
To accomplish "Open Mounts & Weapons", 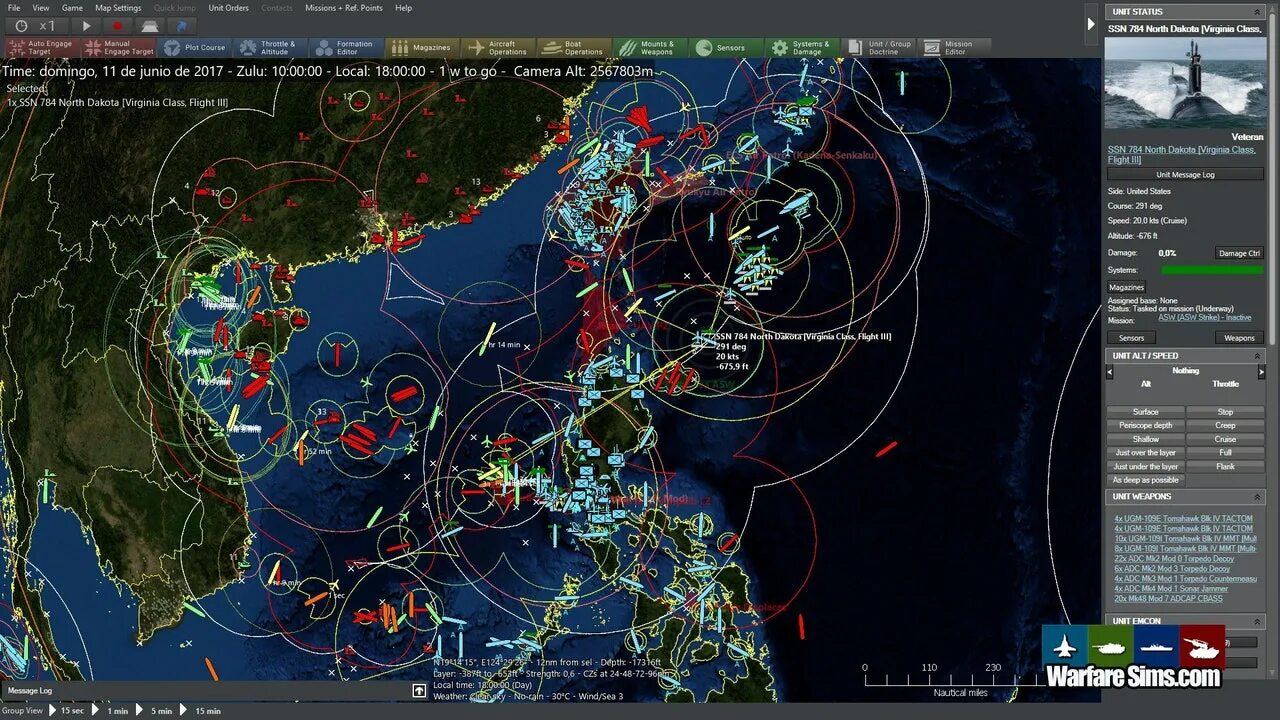I will 650,47.
